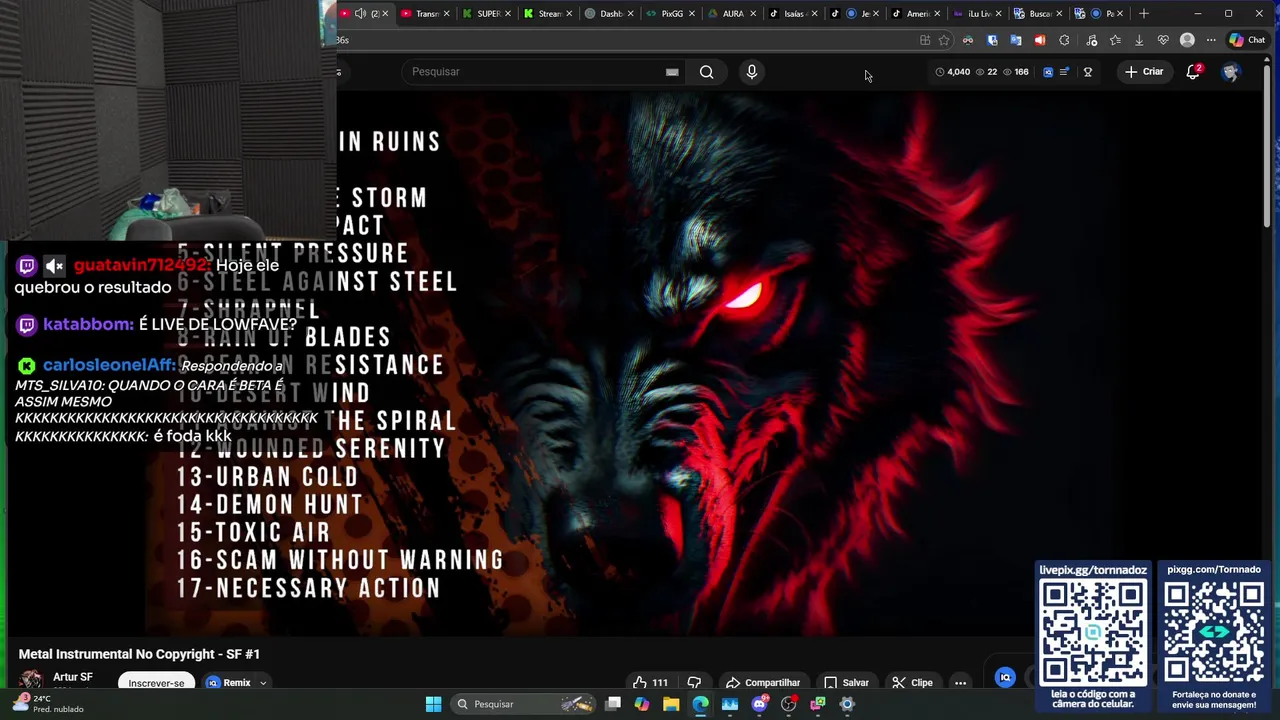Open the Windows Start menu

[x=433, y=704]
